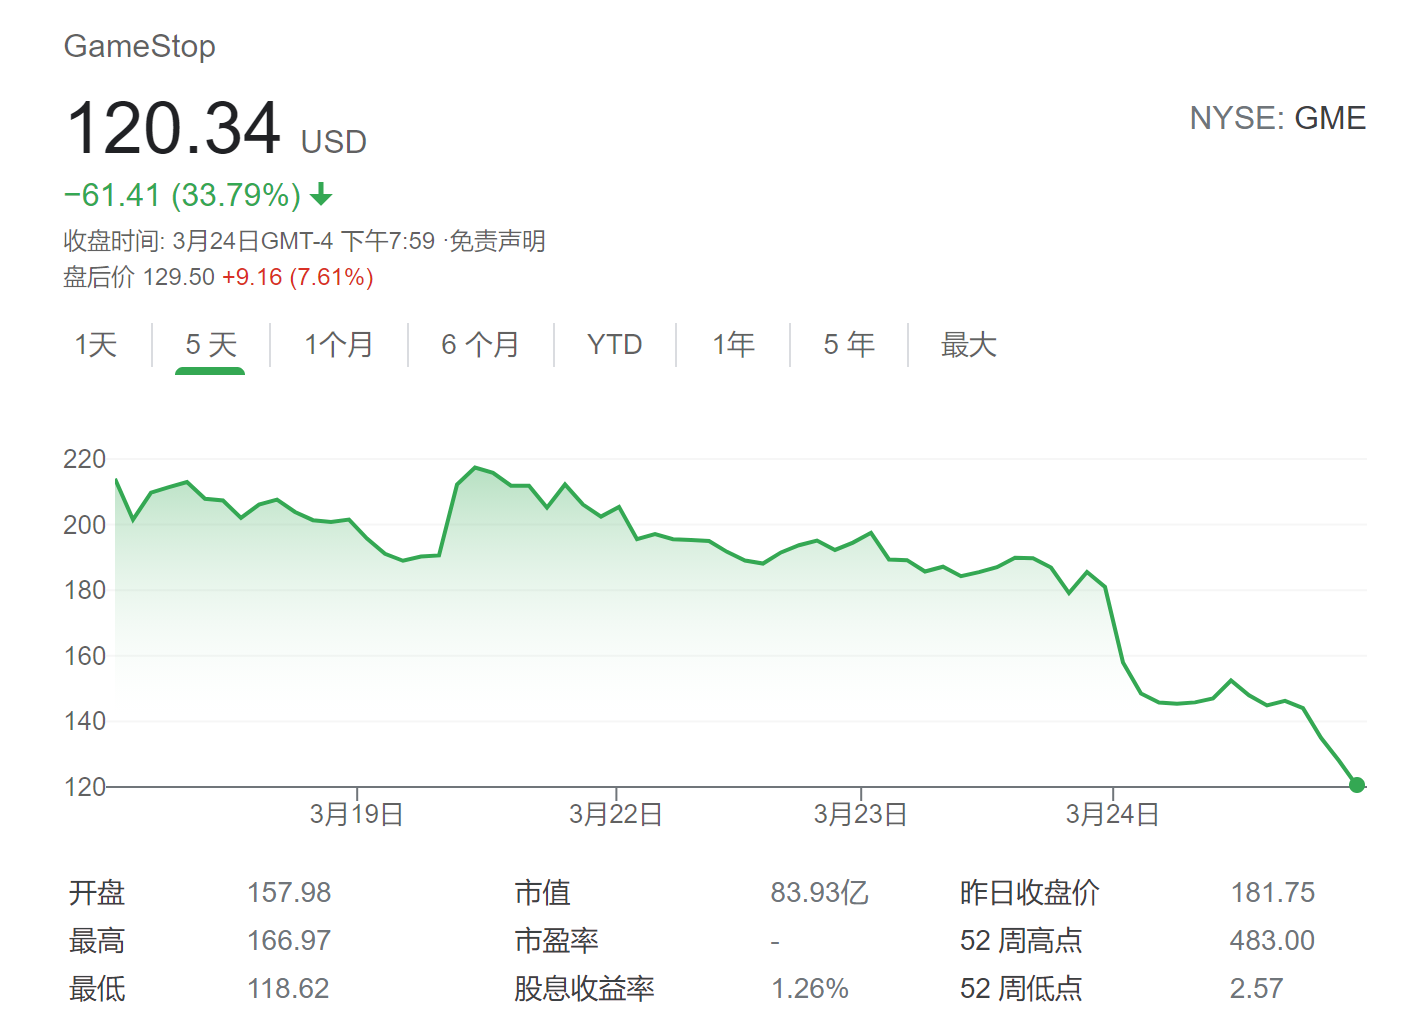1422x1036 pixels.
Task: Show the 1年 range tab
Action: click(733, 345)
